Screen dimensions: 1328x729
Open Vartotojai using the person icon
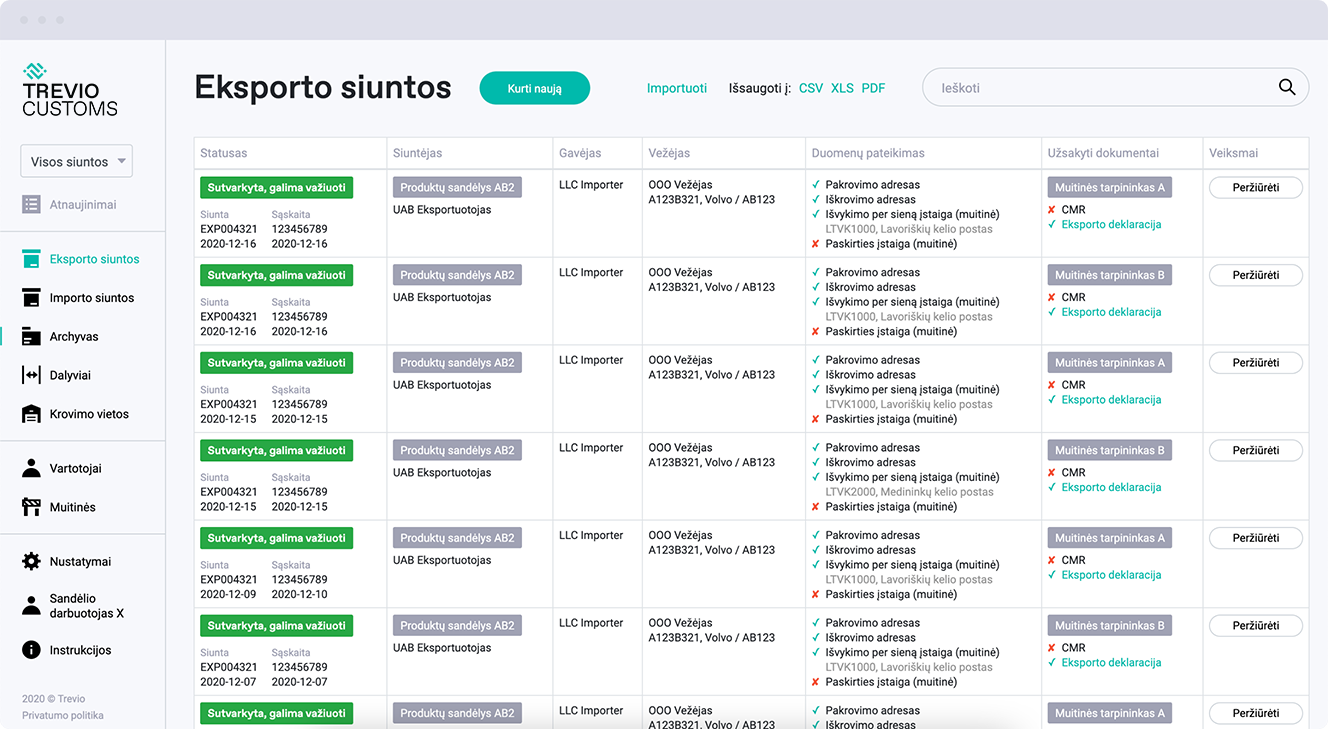pos(31,468)
